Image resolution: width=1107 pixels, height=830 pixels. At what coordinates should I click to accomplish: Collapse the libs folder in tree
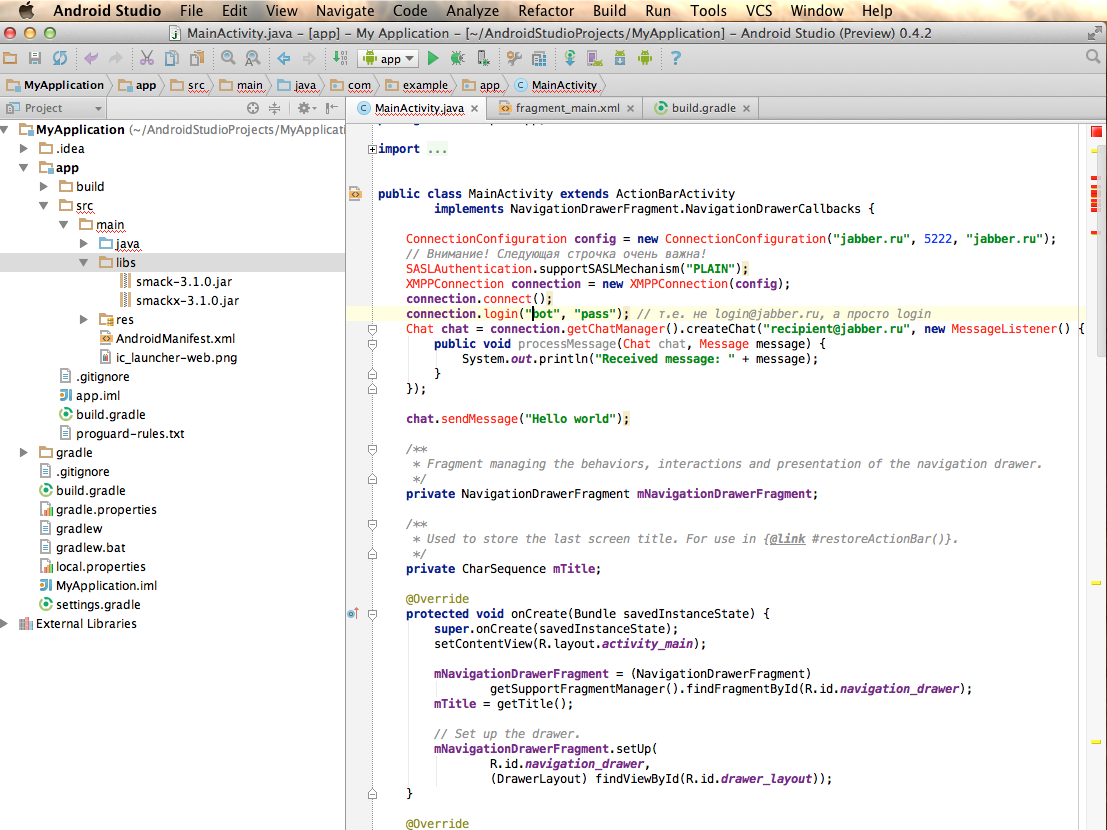(83, 263)
